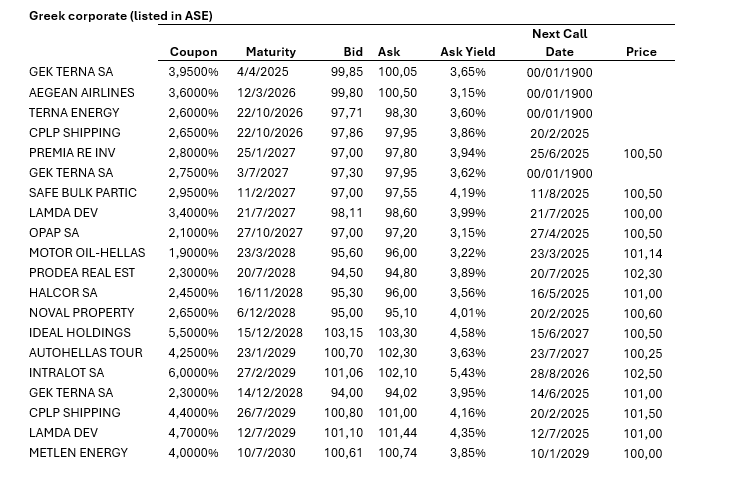This screenshot has height=478, width=744.
Task: Click the Maturity column header
Action: 270,52
